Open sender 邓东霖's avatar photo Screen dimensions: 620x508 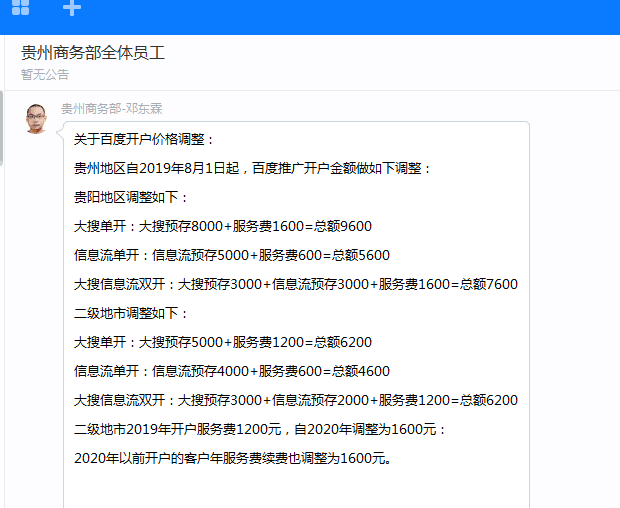36,118
